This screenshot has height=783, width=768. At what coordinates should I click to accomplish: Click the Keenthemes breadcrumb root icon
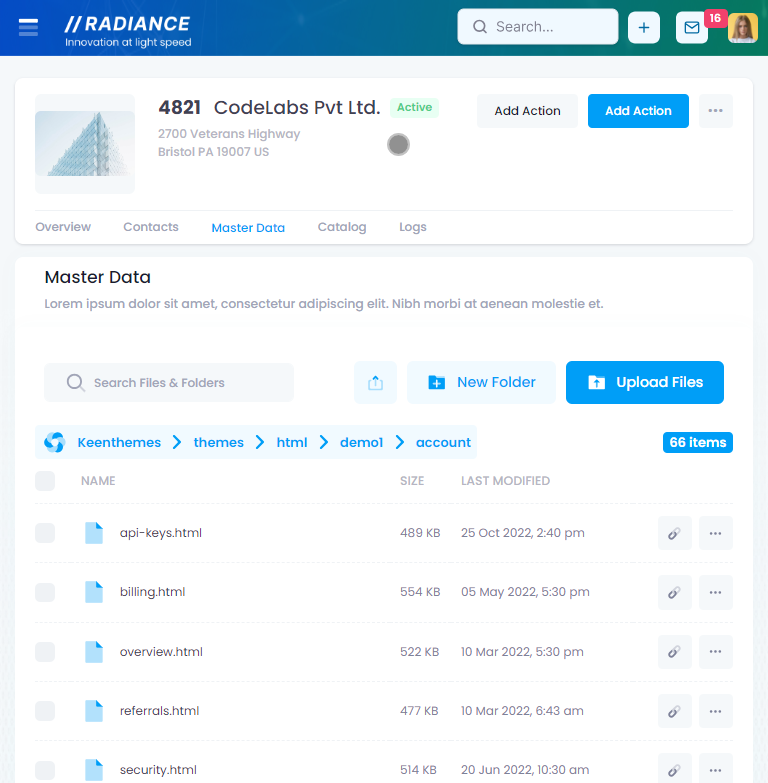54,442
